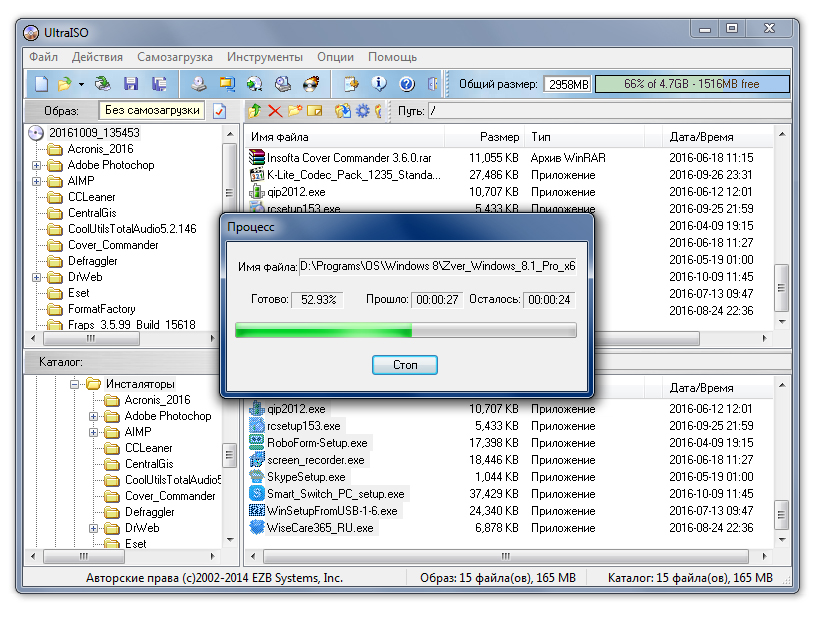Click the red X delete icon
815x617 pixels.
click(x=275, y=111)
